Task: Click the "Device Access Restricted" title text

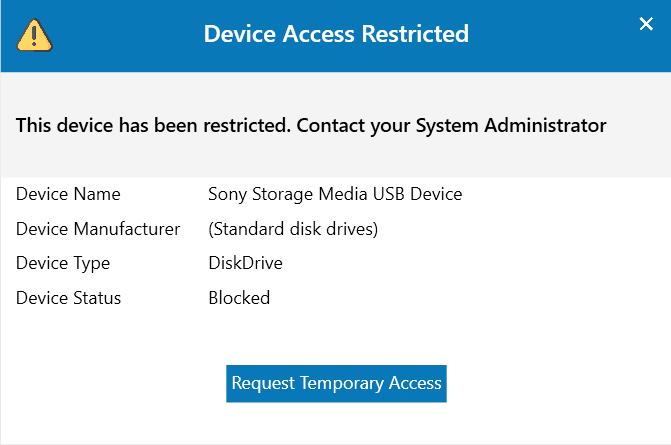Action: pyautogui.click(x=336, y=34)
